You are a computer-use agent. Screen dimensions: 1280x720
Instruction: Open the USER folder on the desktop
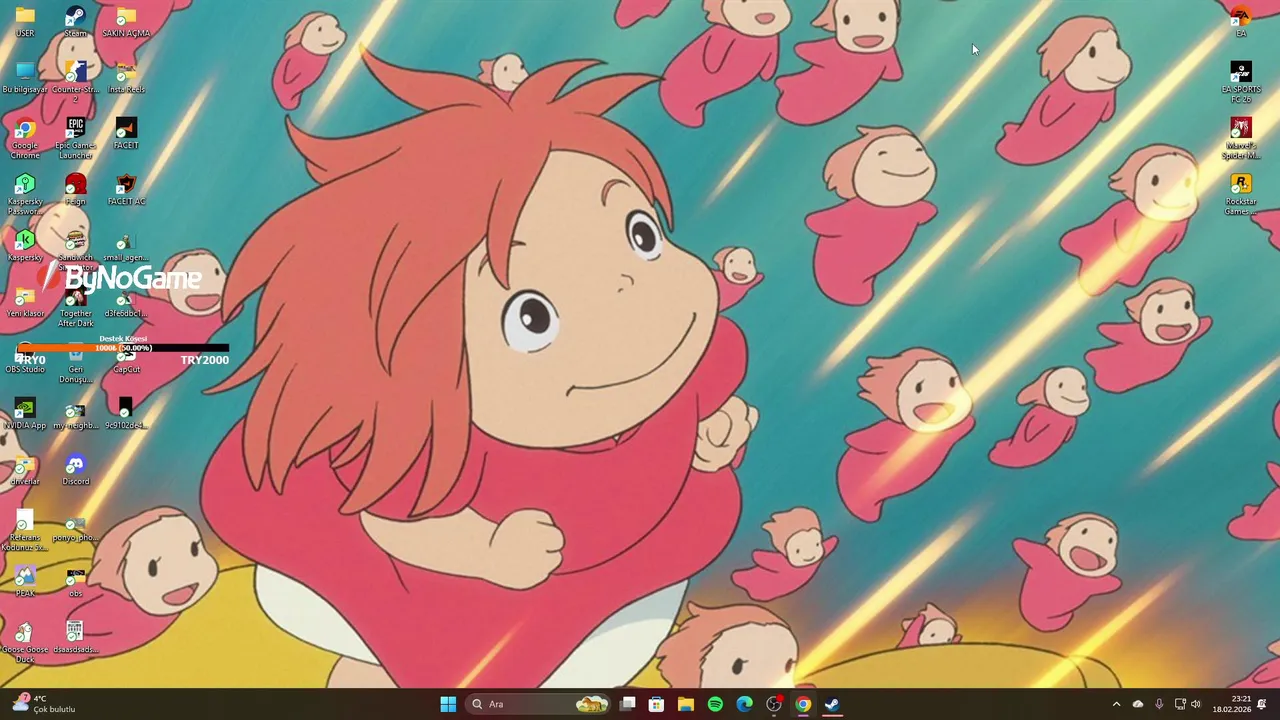pos(25,22)
